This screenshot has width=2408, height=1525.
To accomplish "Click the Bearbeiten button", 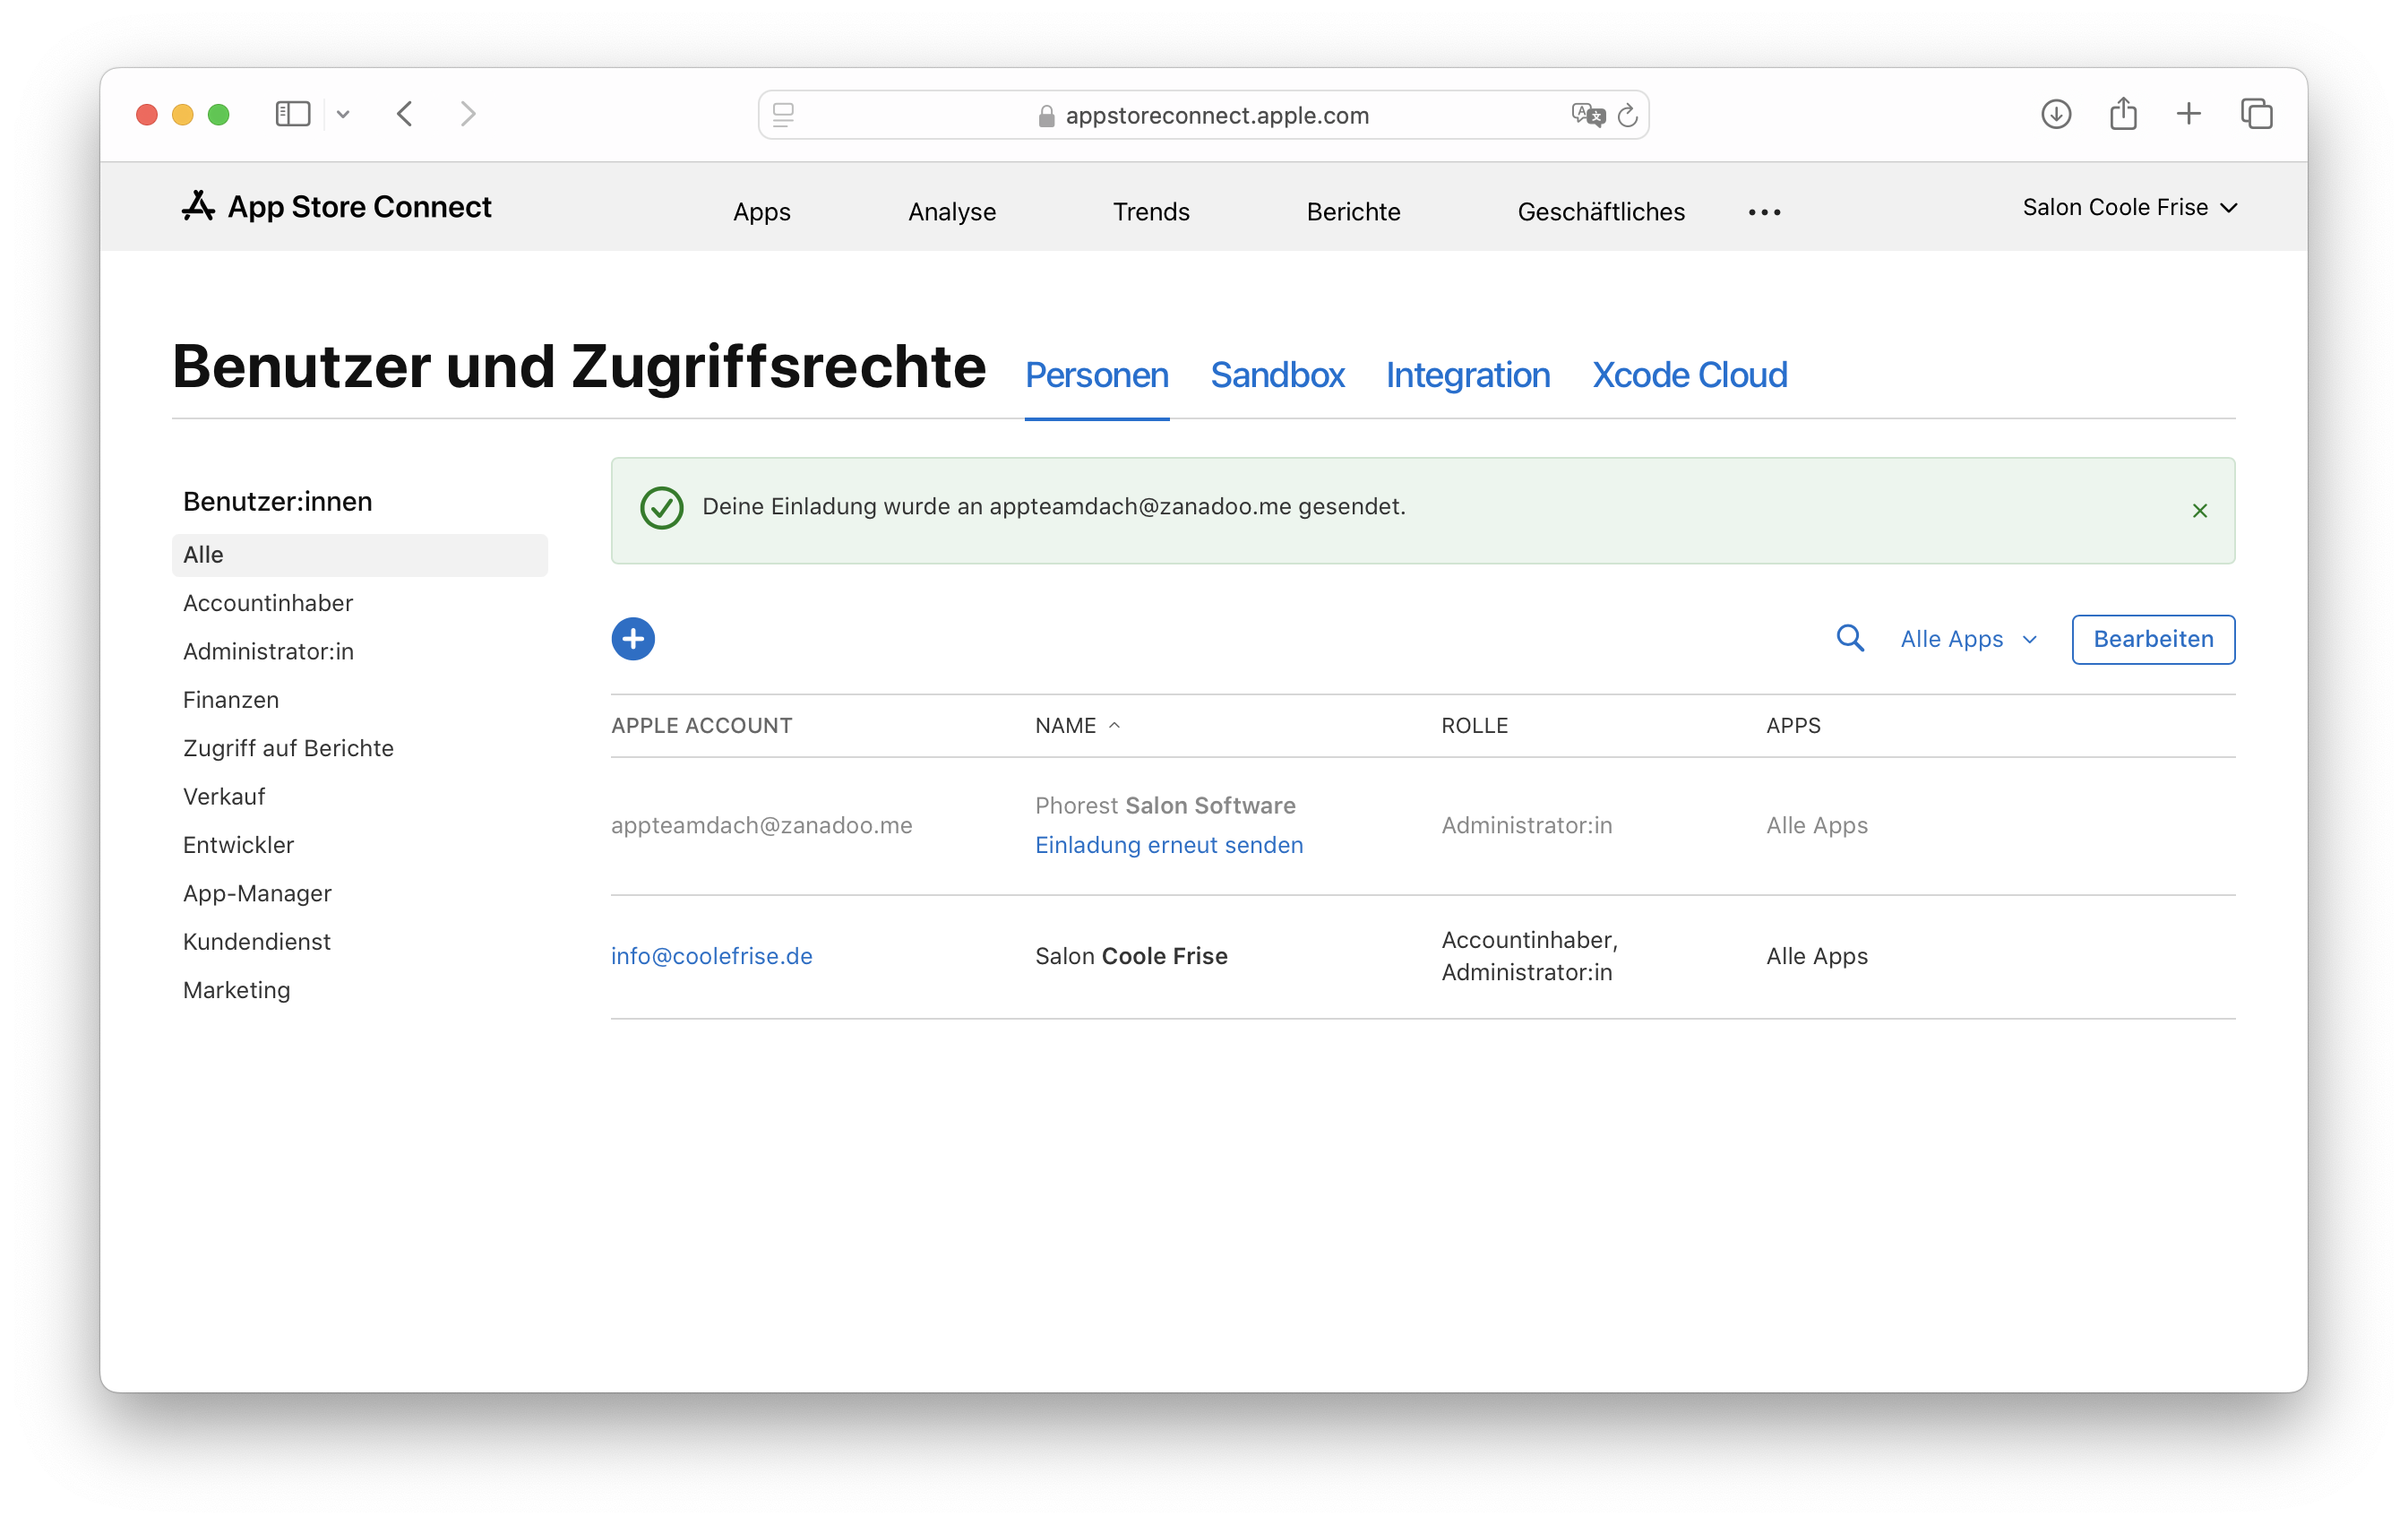I will click(x=2152, y=639).
